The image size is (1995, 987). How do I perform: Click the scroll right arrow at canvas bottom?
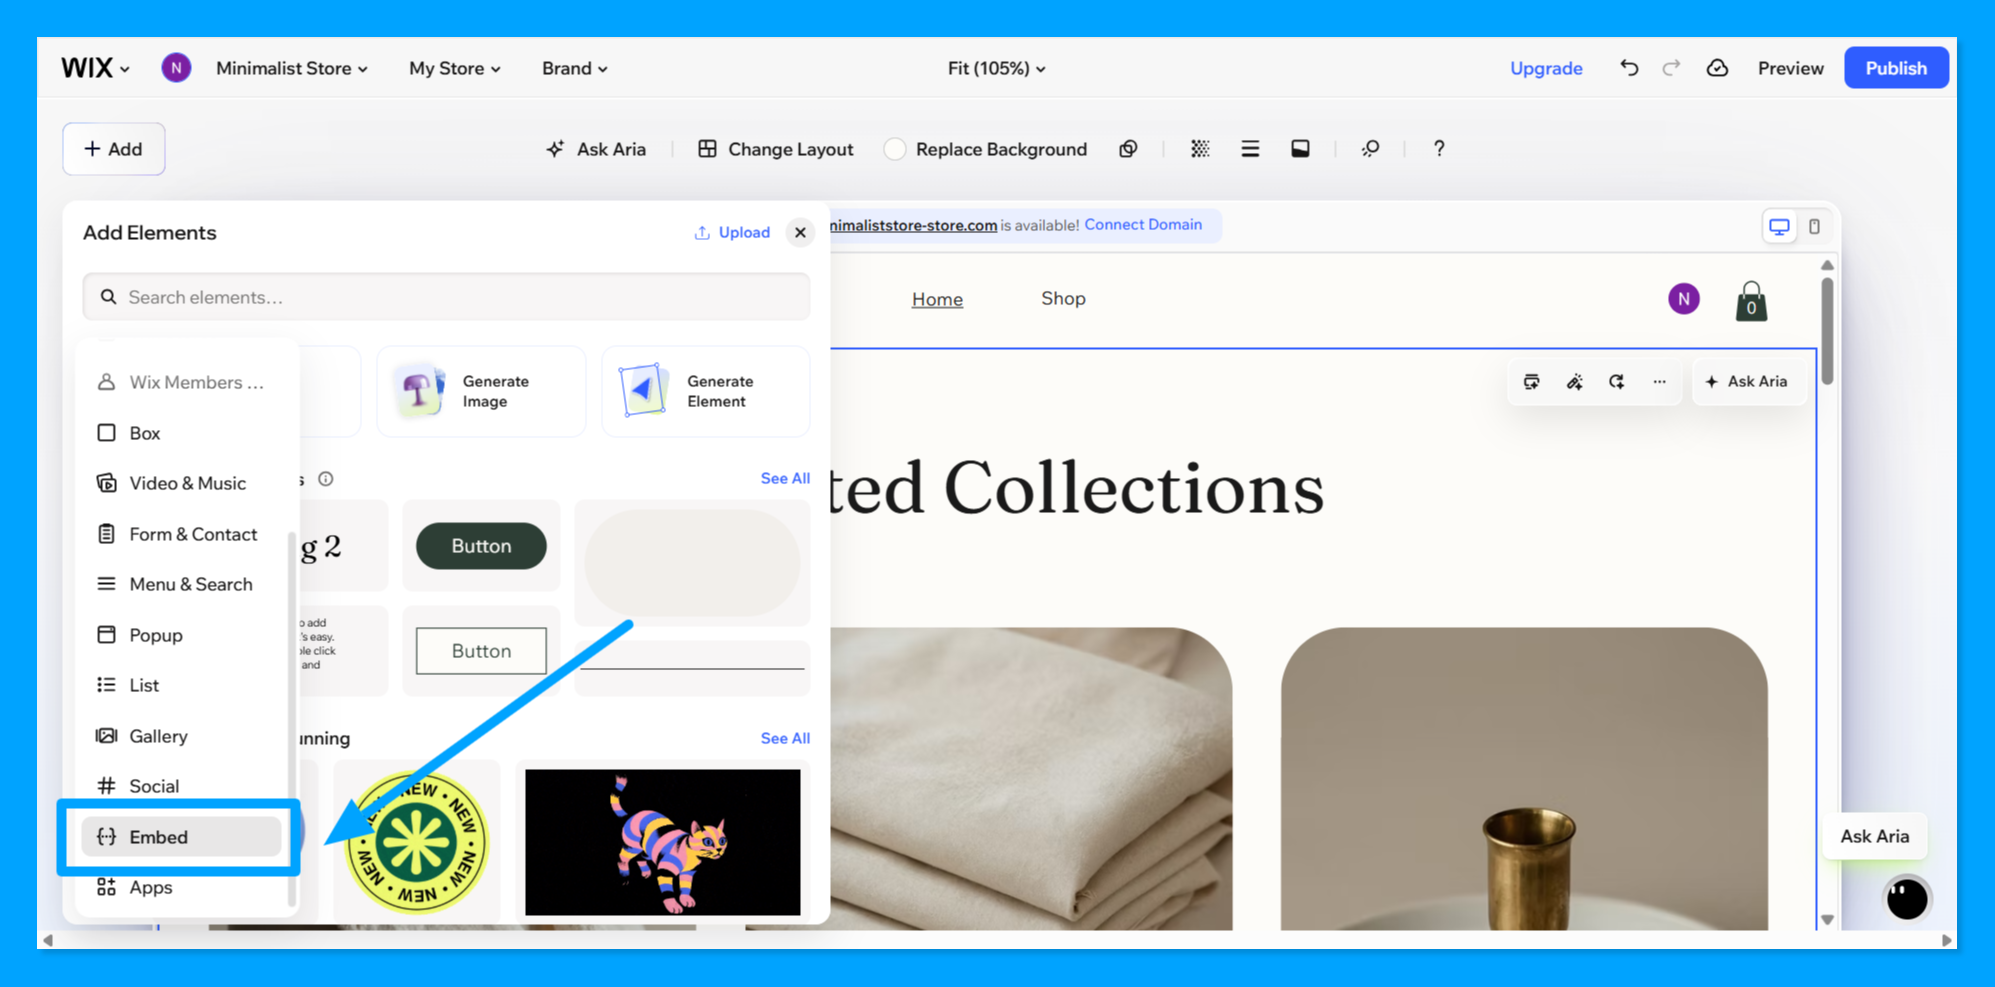click(x=1946, y=940)
